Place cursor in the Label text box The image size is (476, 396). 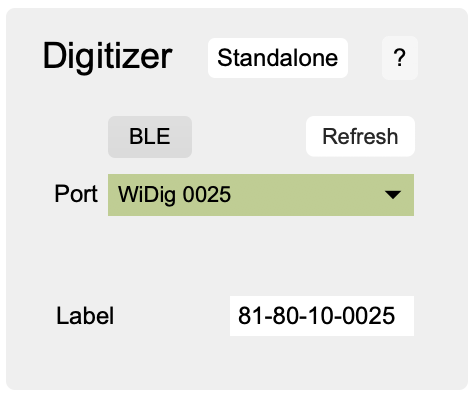tap(322, 316)
